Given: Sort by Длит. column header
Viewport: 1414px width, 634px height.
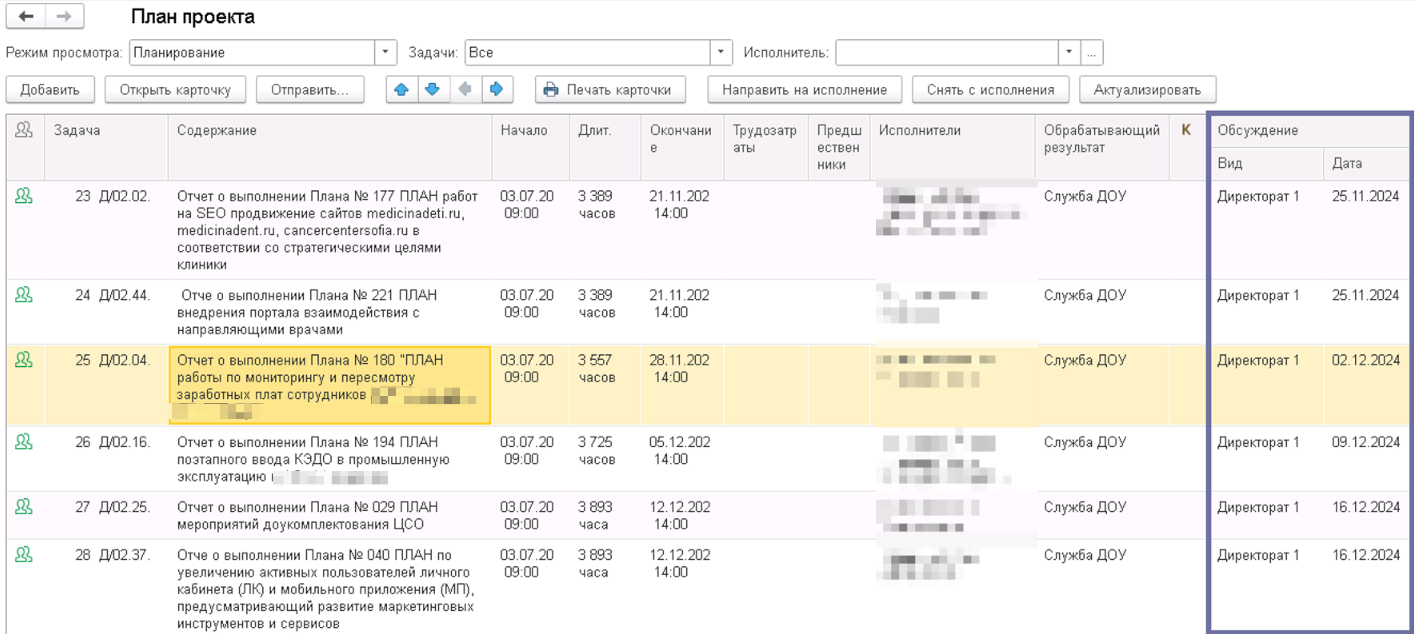Looking at the screenshot, I should point(605,147).
